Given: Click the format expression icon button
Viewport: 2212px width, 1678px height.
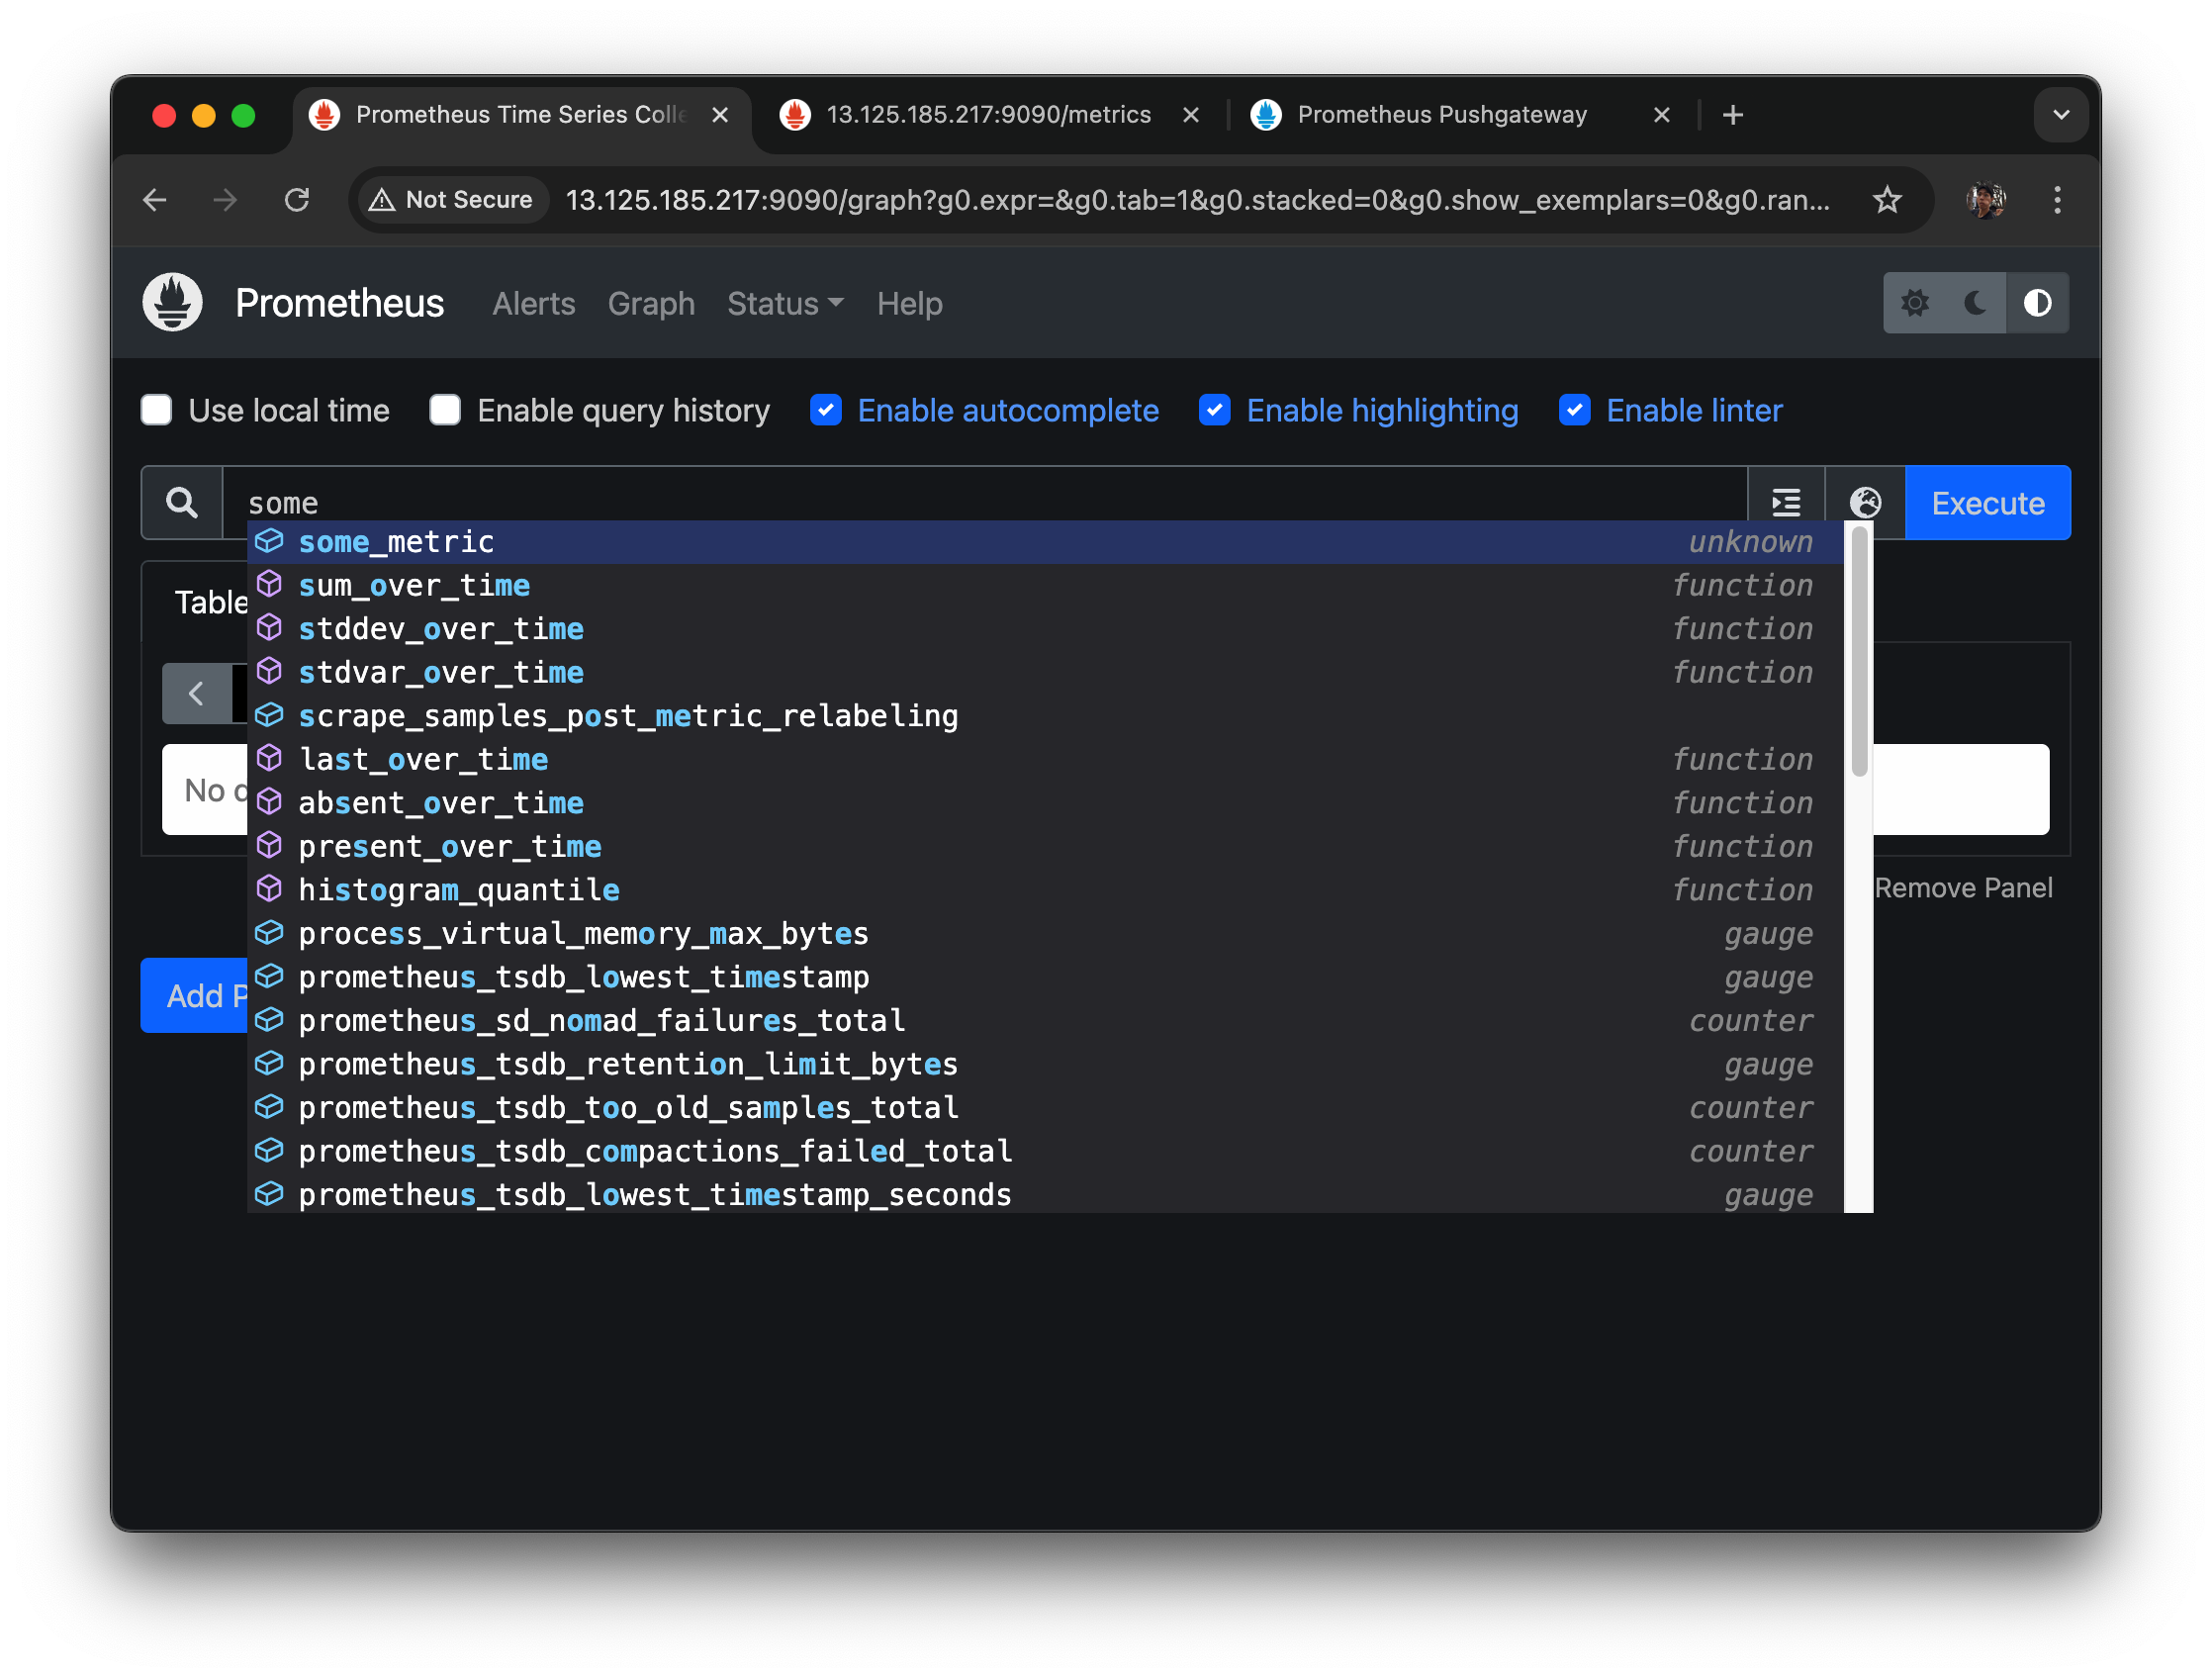Looking at the screenshot, I should [1786, 502].
